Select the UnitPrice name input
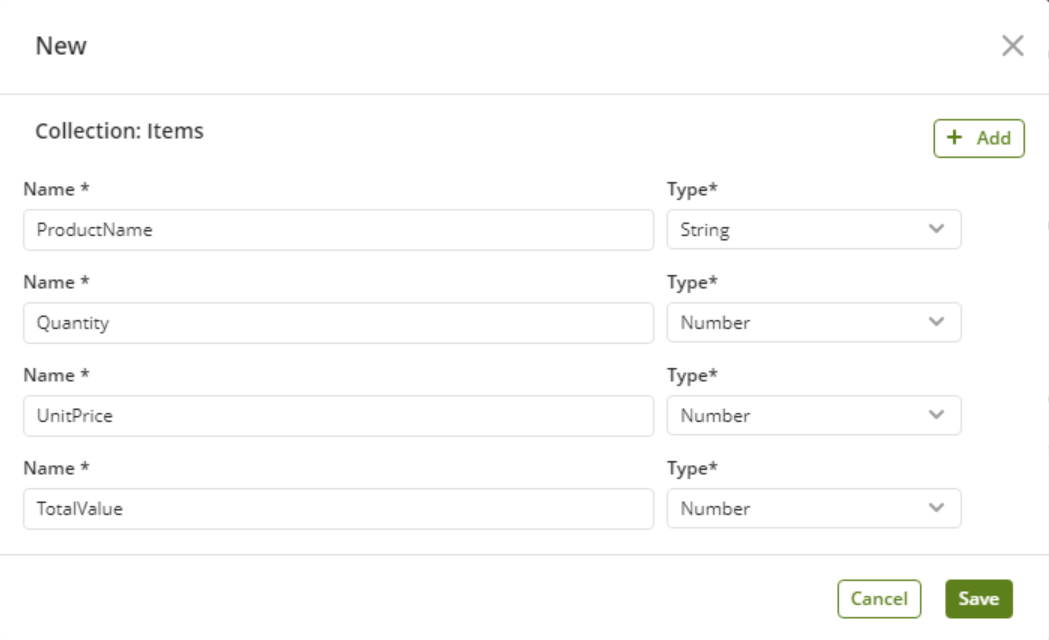The width and height of the screenshot is (1049, 640). click(x=338, y=416)
